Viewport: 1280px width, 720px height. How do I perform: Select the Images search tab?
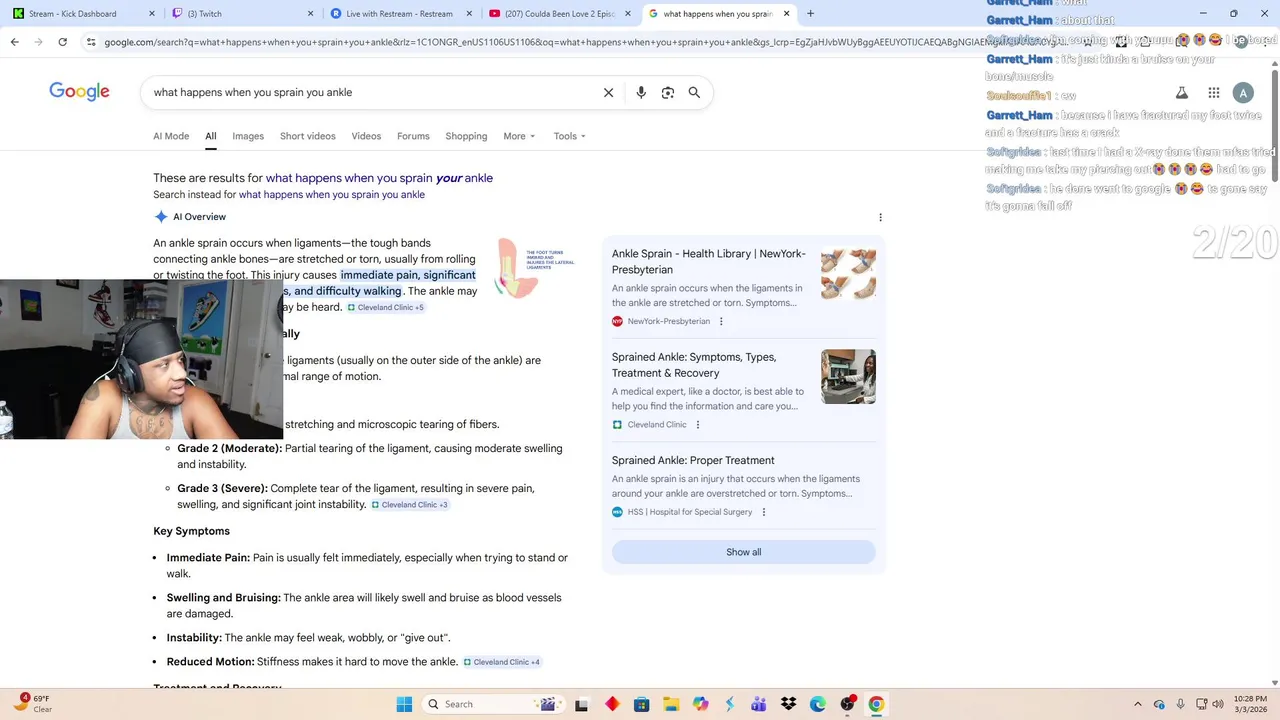pos(248,136)
